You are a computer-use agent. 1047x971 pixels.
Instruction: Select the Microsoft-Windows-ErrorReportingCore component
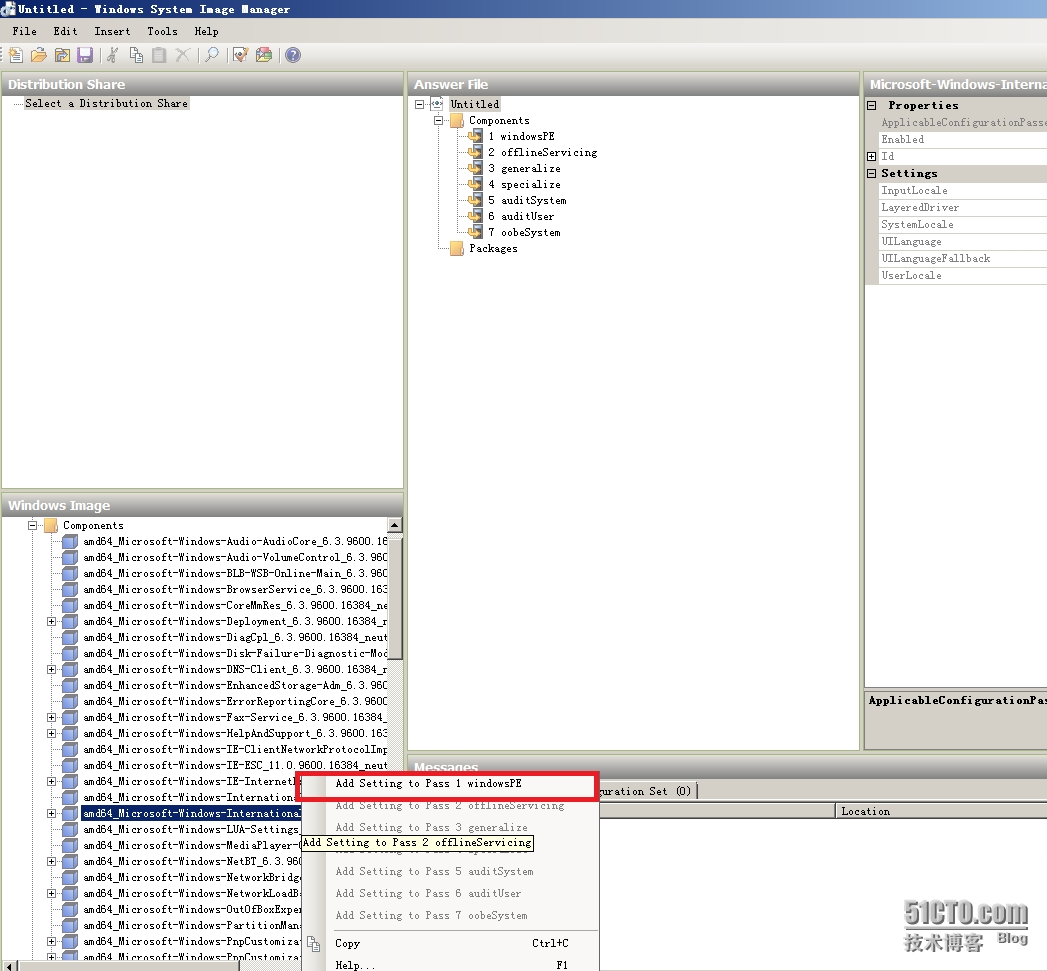click(235, 702)
